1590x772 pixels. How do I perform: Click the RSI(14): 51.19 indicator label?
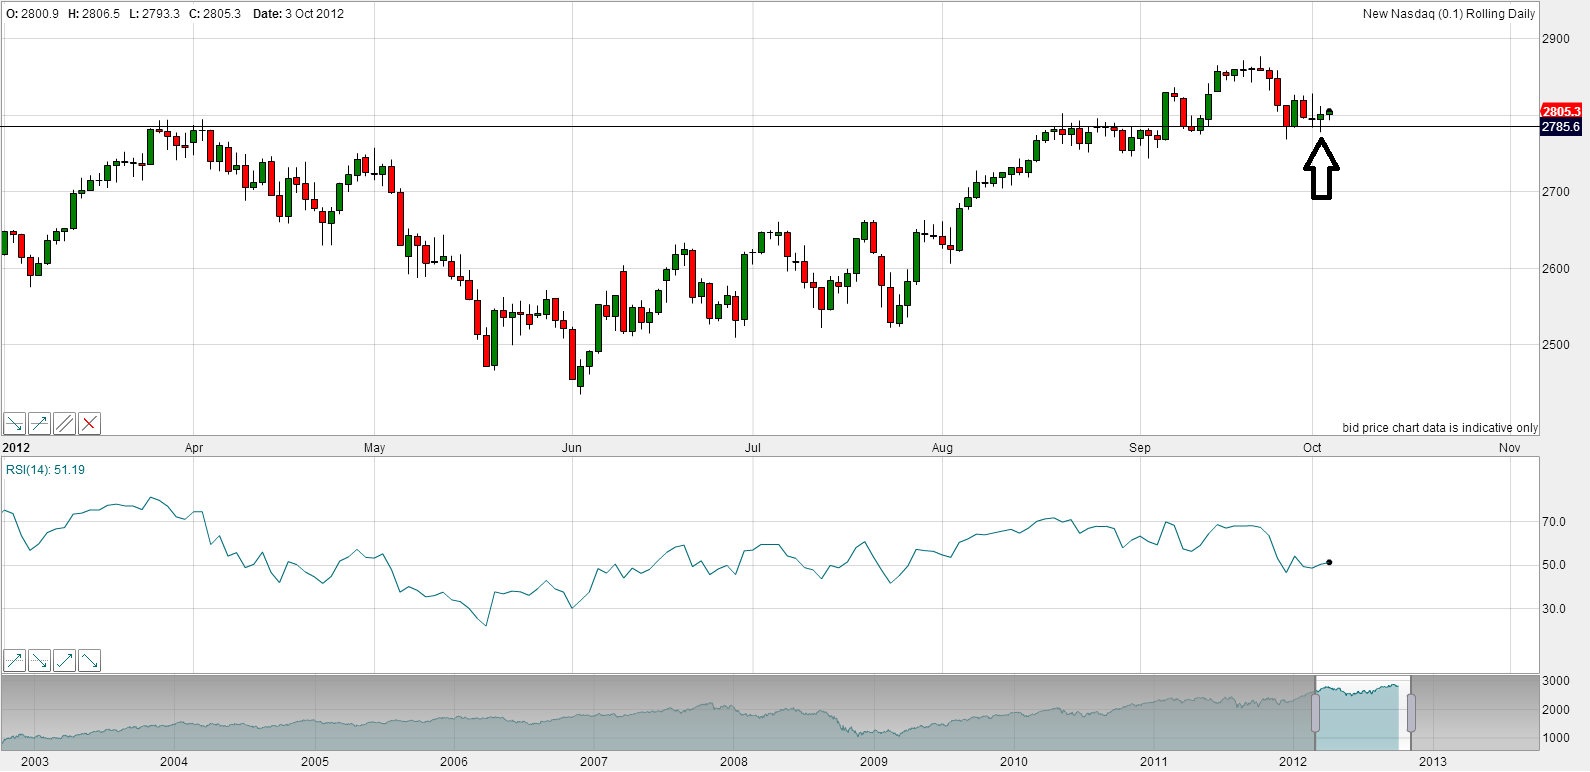46,470
